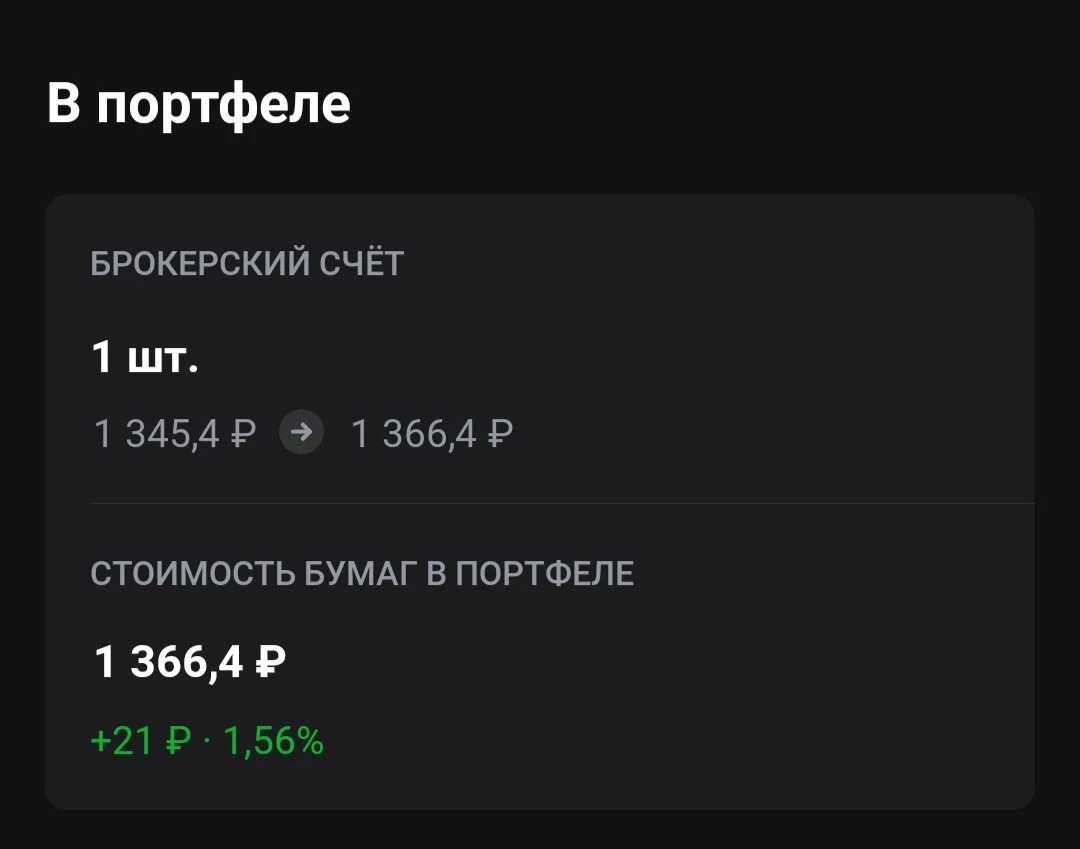This screenshot has width=1080, height=849.
Task: Tap the '1 шт.' quantity text
Action: pyautogui.click(x=145, y=357)
